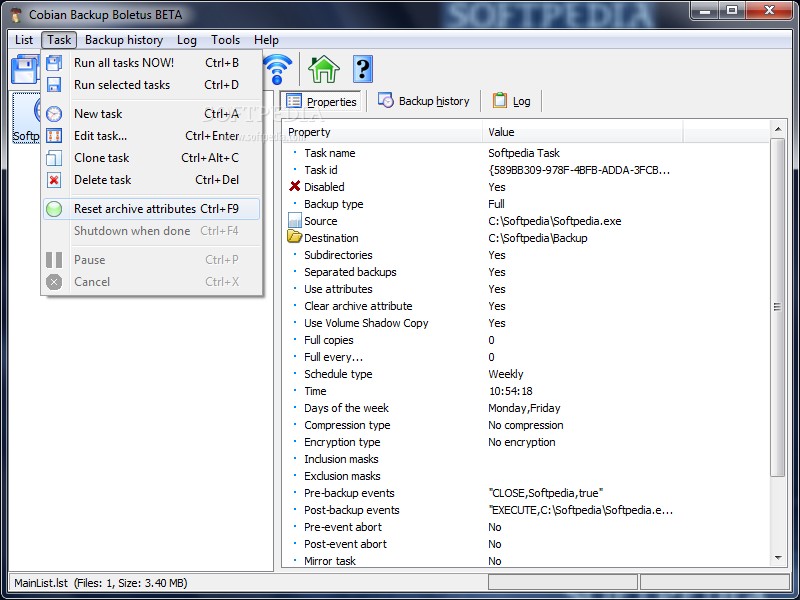Select the Task name property row
The image size is (800, 600).
coord(526,153)
